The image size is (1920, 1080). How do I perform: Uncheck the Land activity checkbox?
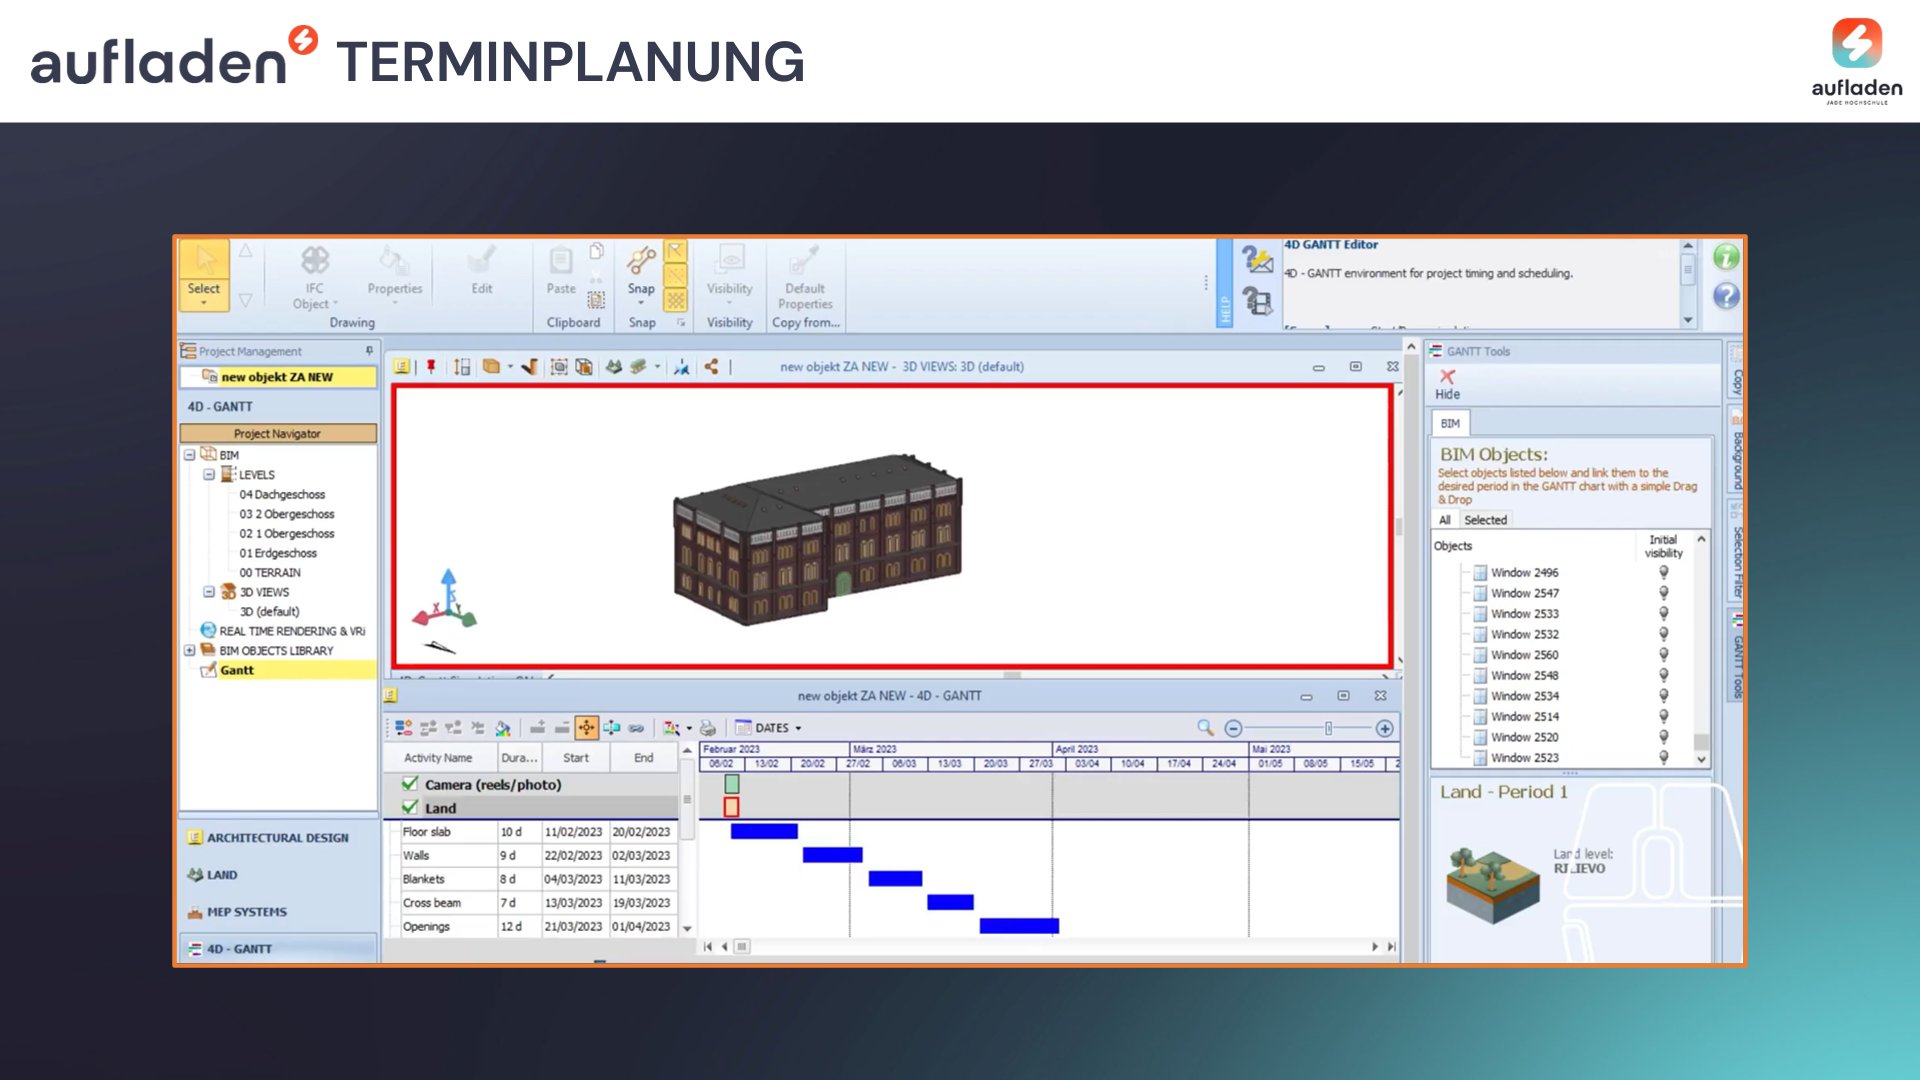point(410,807)
